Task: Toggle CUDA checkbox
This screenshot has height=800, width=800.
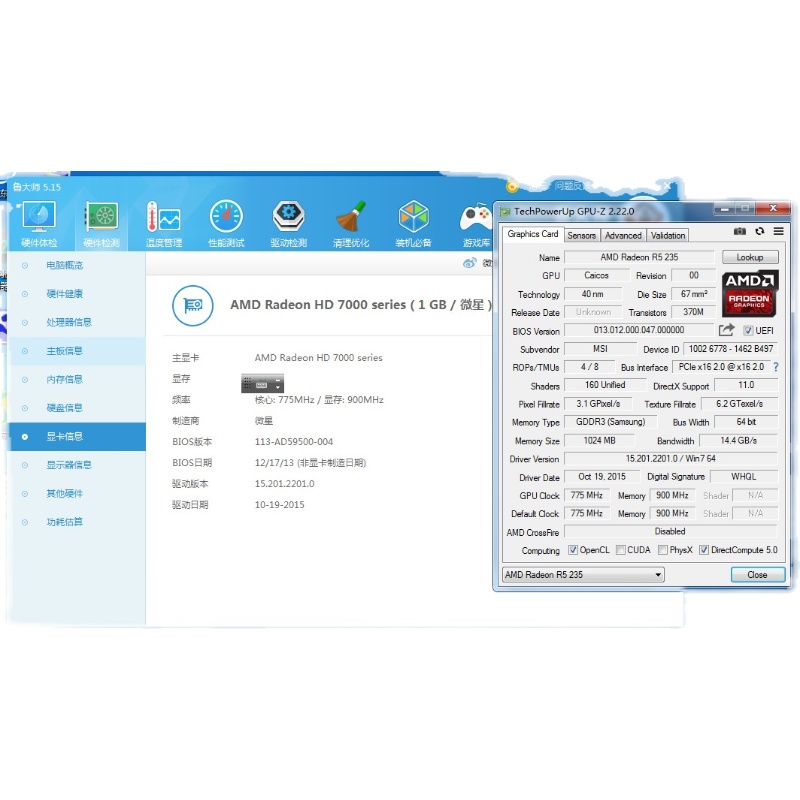Action: (620, 550)
